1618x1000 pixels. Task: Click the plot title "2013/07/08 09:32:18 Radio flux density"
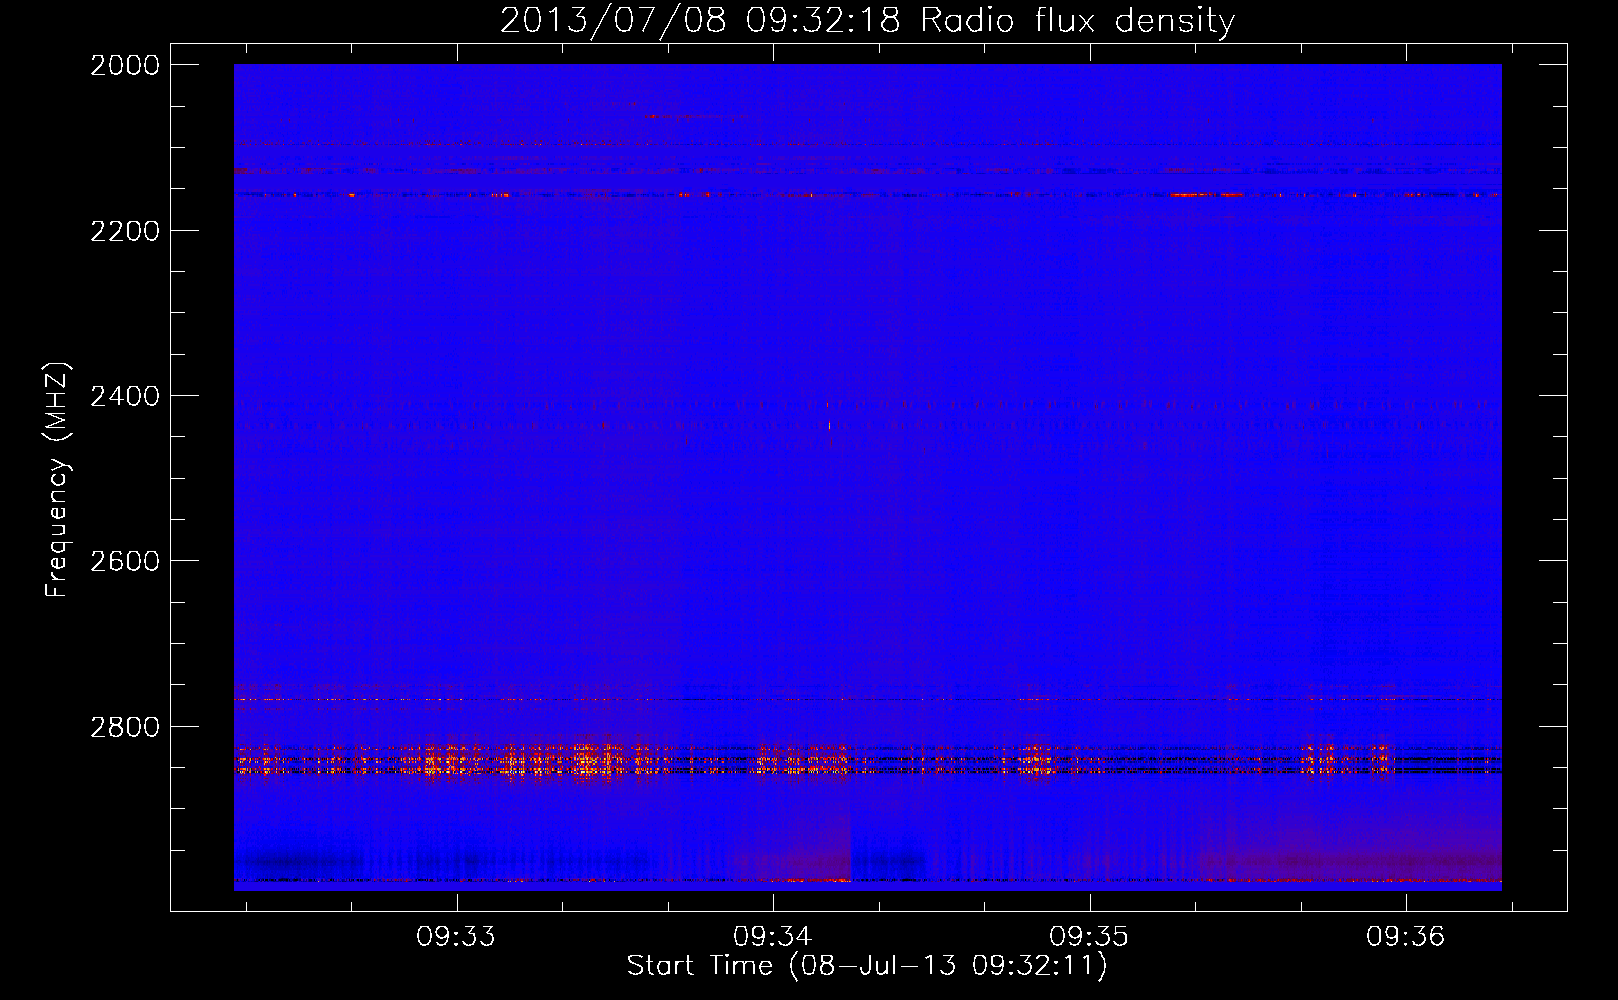(x=868, y=21)
